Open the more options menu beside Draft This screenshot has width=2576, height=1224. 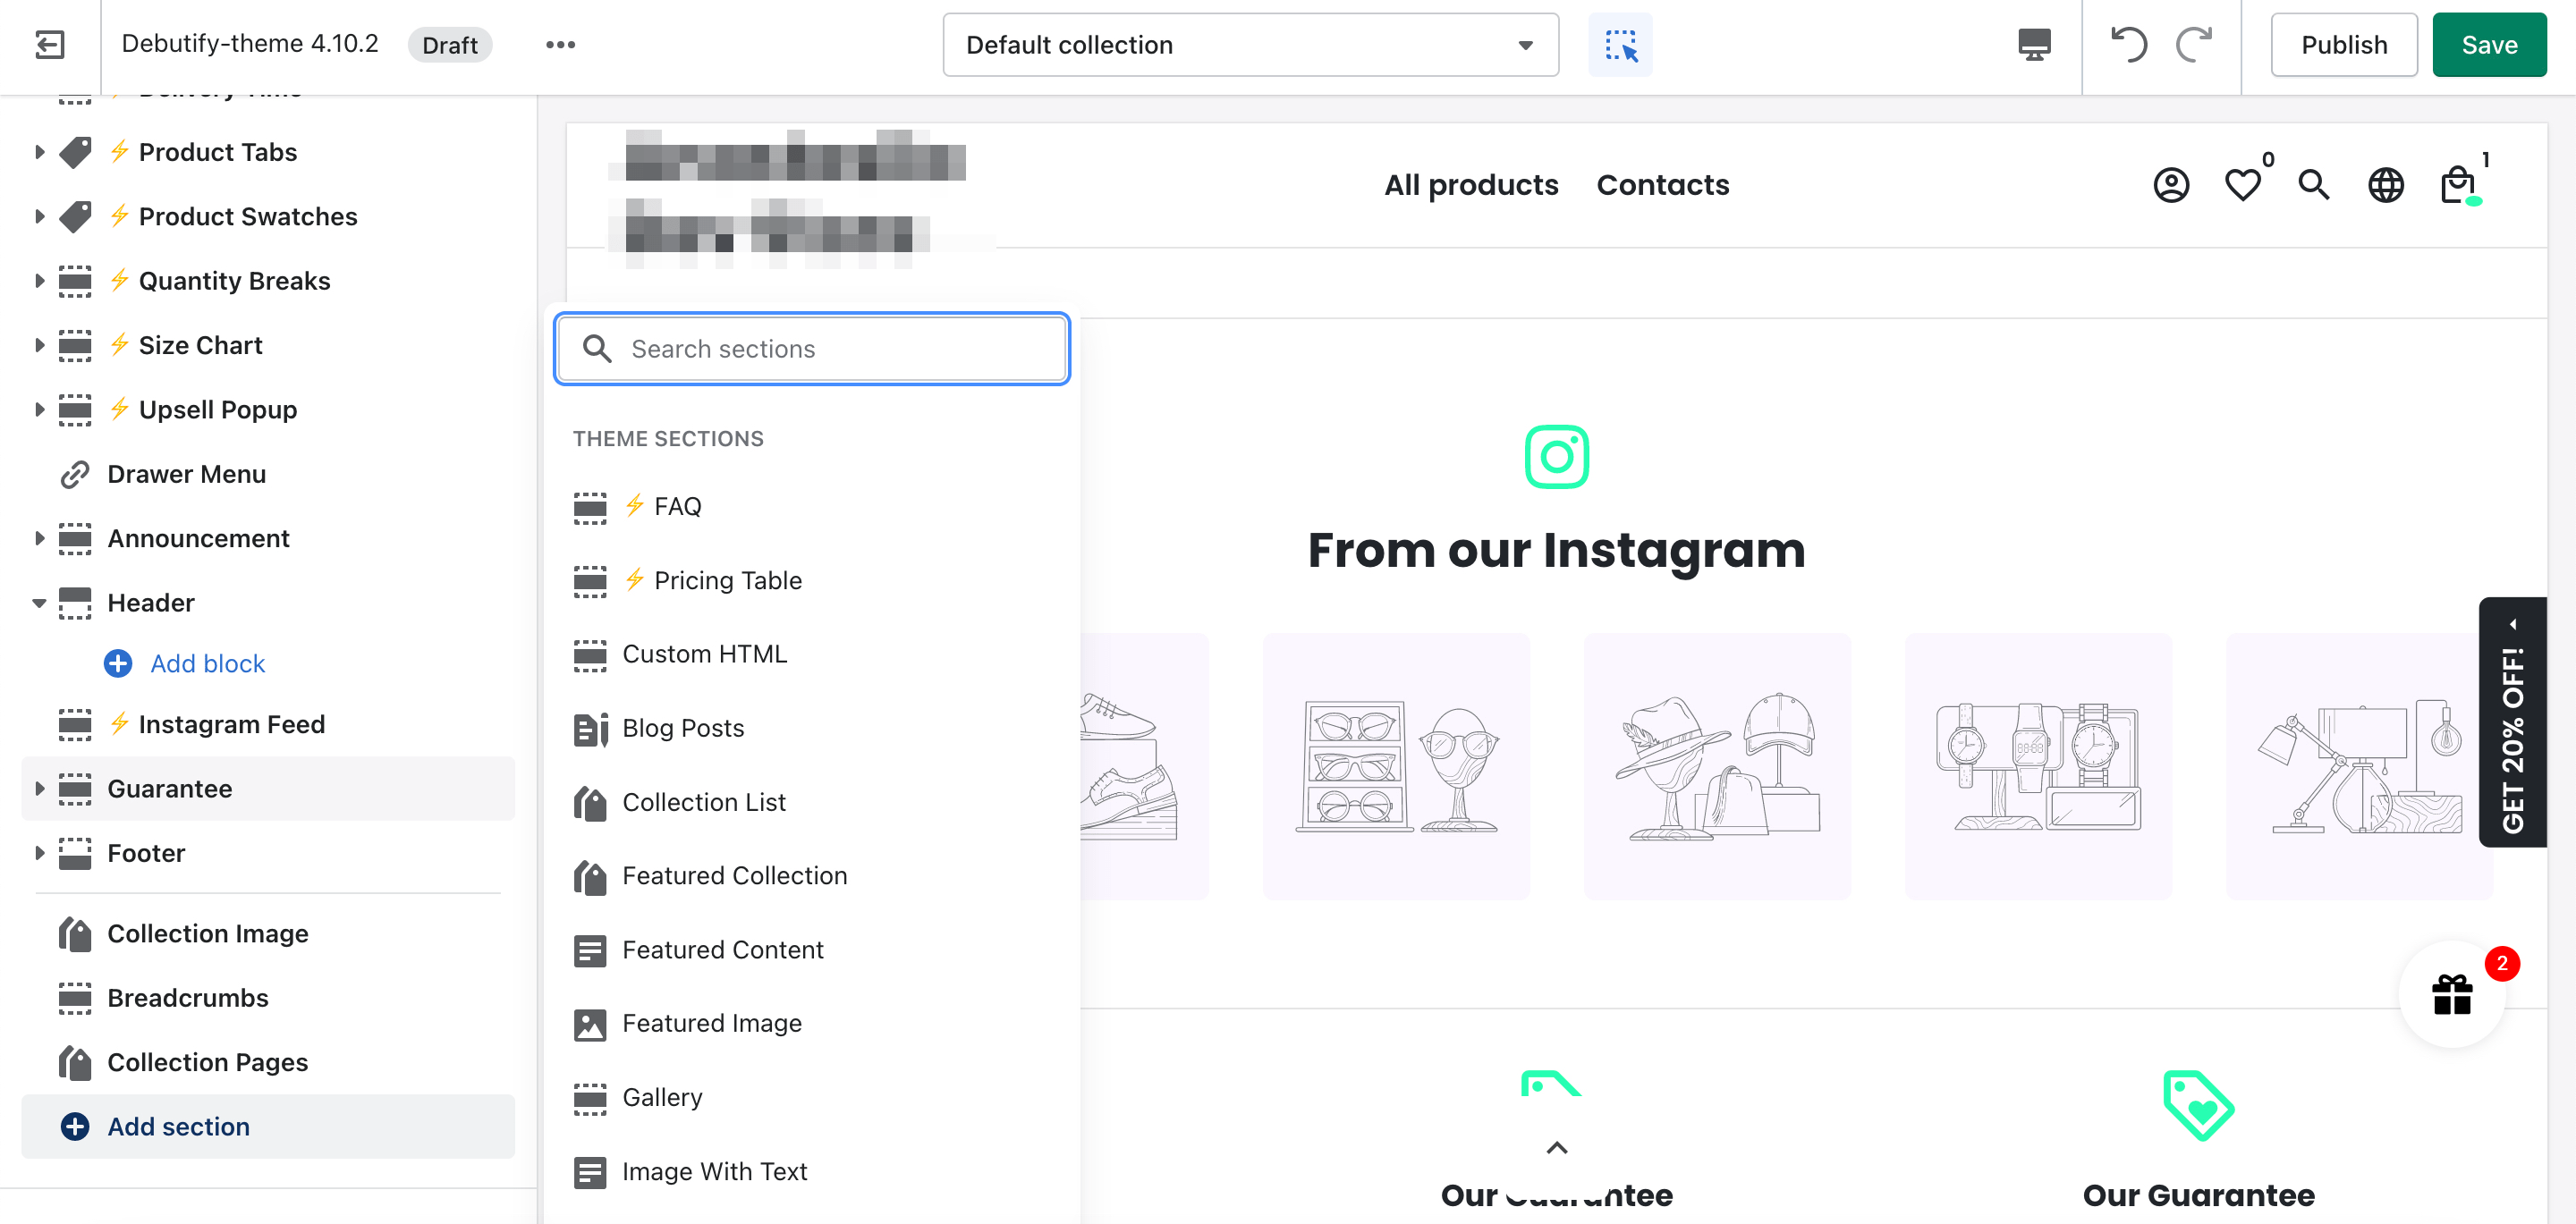point(560,44)
